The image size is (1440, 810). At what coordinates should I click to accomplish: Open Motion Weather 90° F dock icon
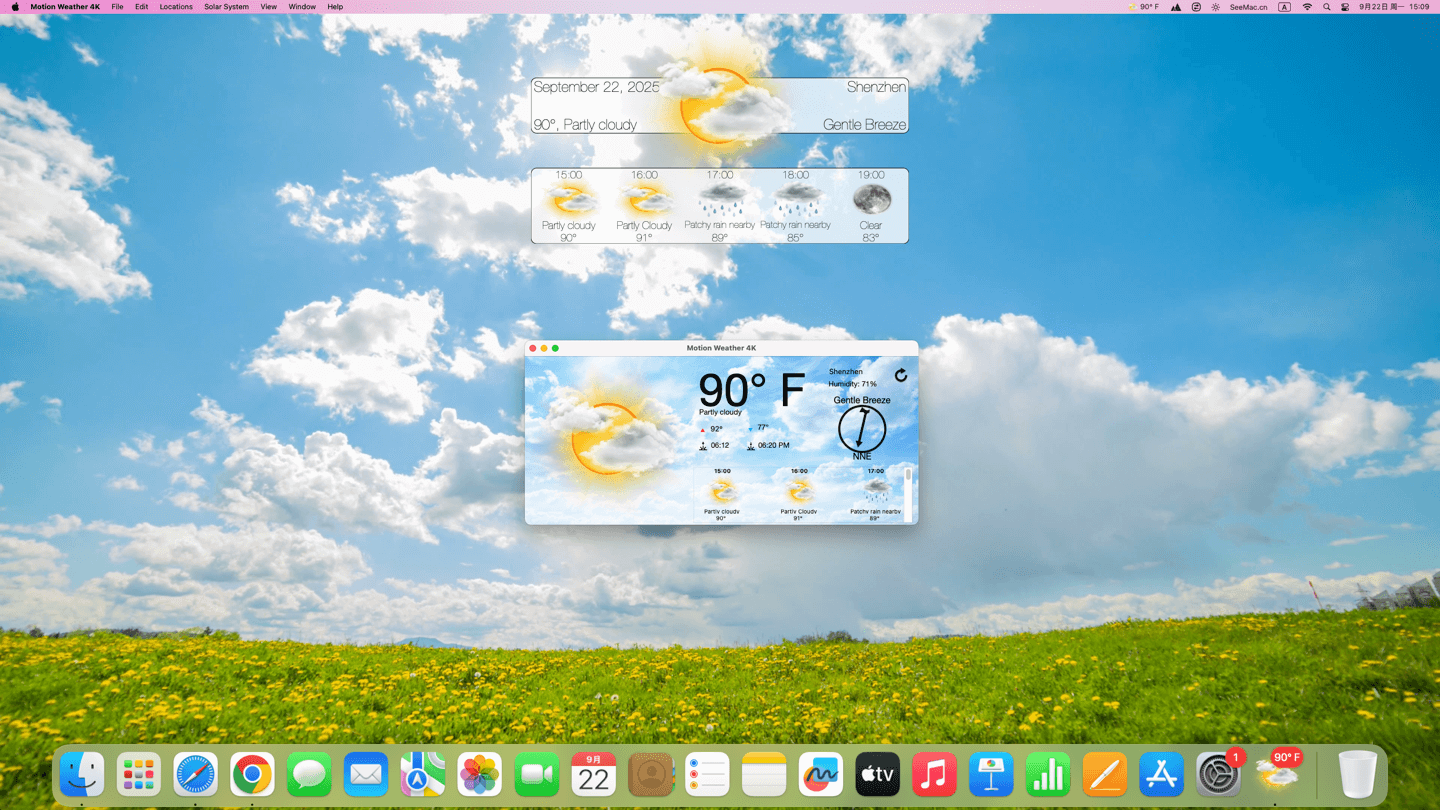[1279, 774]
